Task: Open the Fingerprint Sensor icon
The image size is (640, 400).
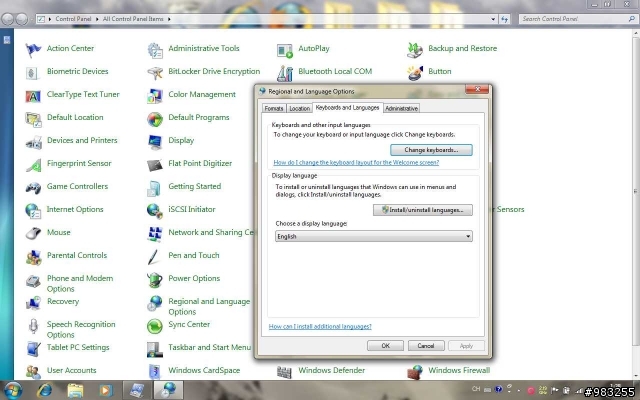Action: click(33, 165)
